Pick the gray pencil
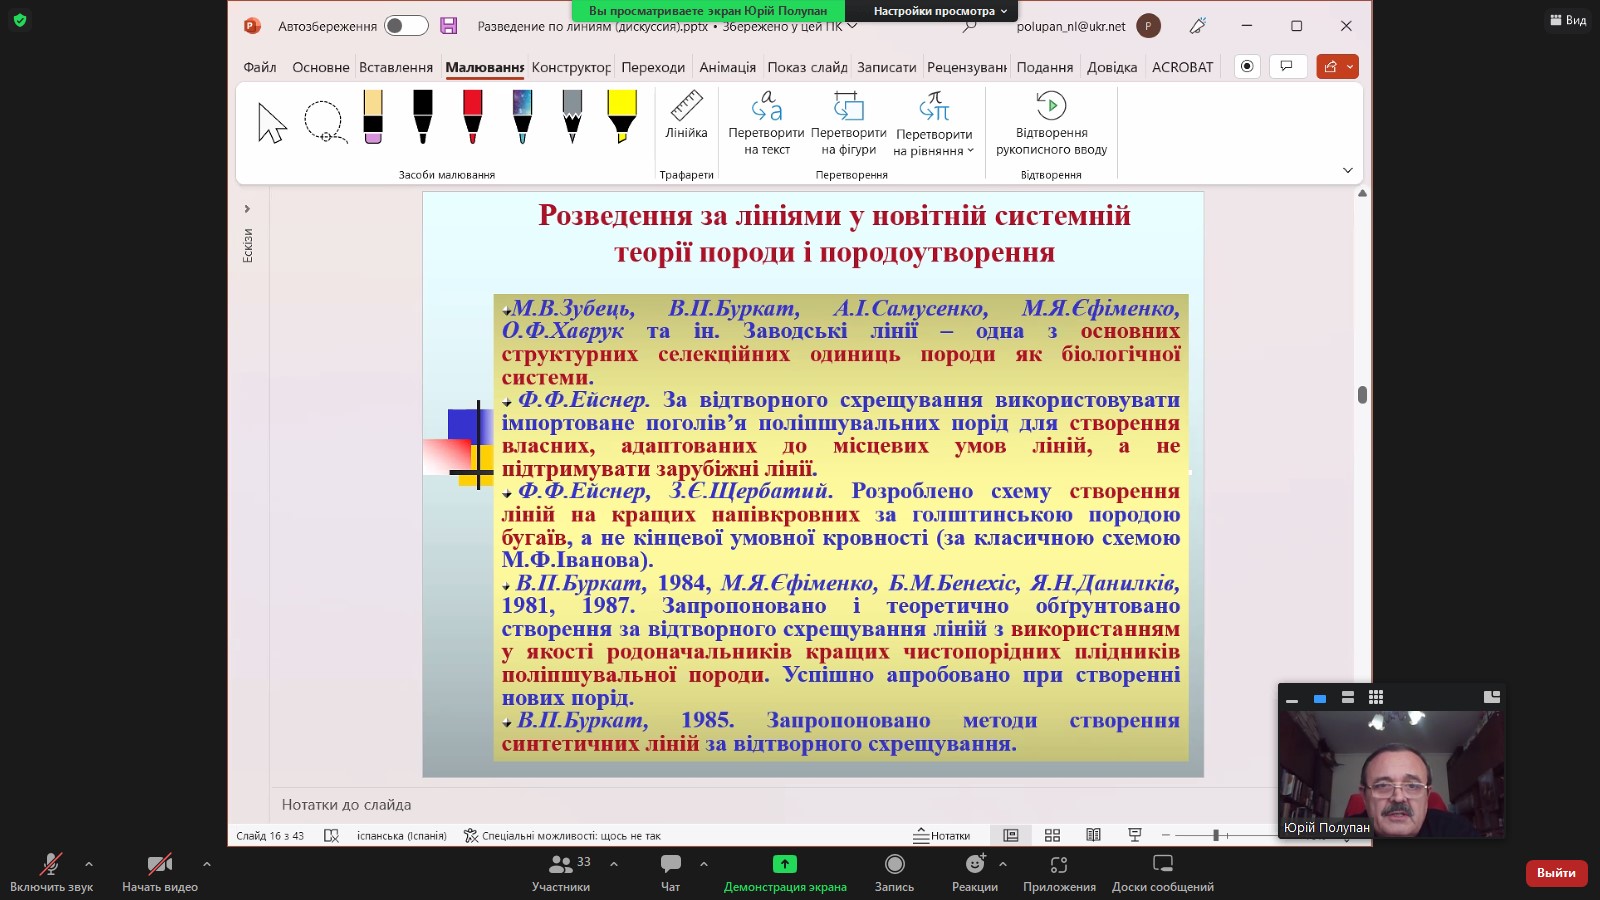This screenshot has height=900, width=1600. tap(572, 117)
